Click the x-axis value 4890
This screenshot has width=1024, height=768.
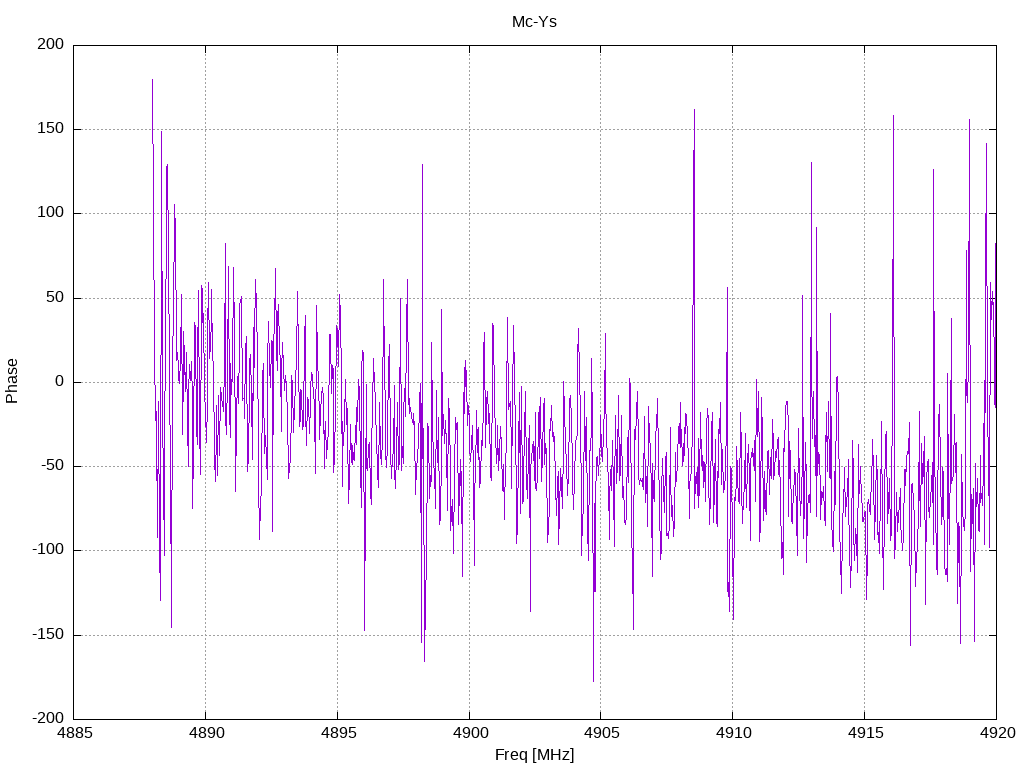click(x=206, y=733)
